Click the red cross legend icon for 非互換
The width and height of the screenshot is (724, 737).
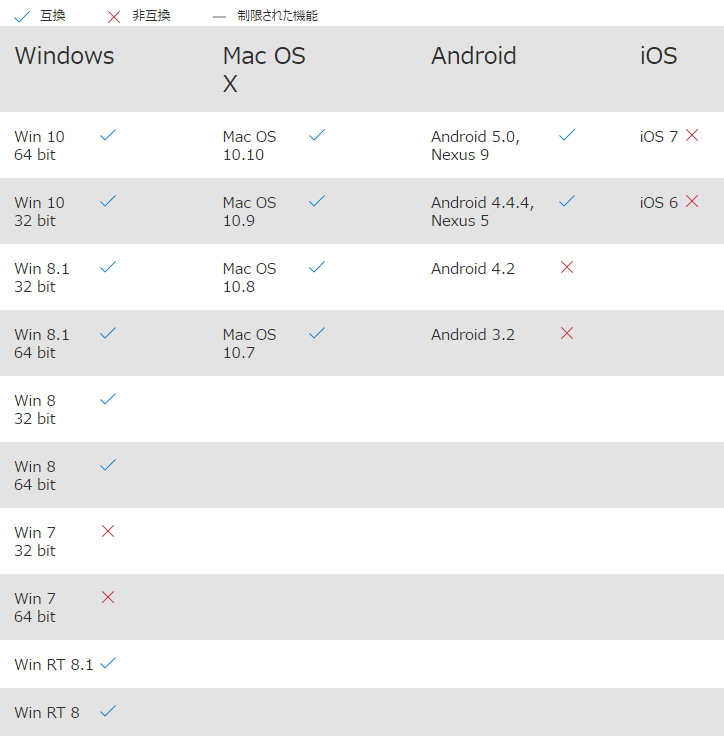[x=114, y=17]
